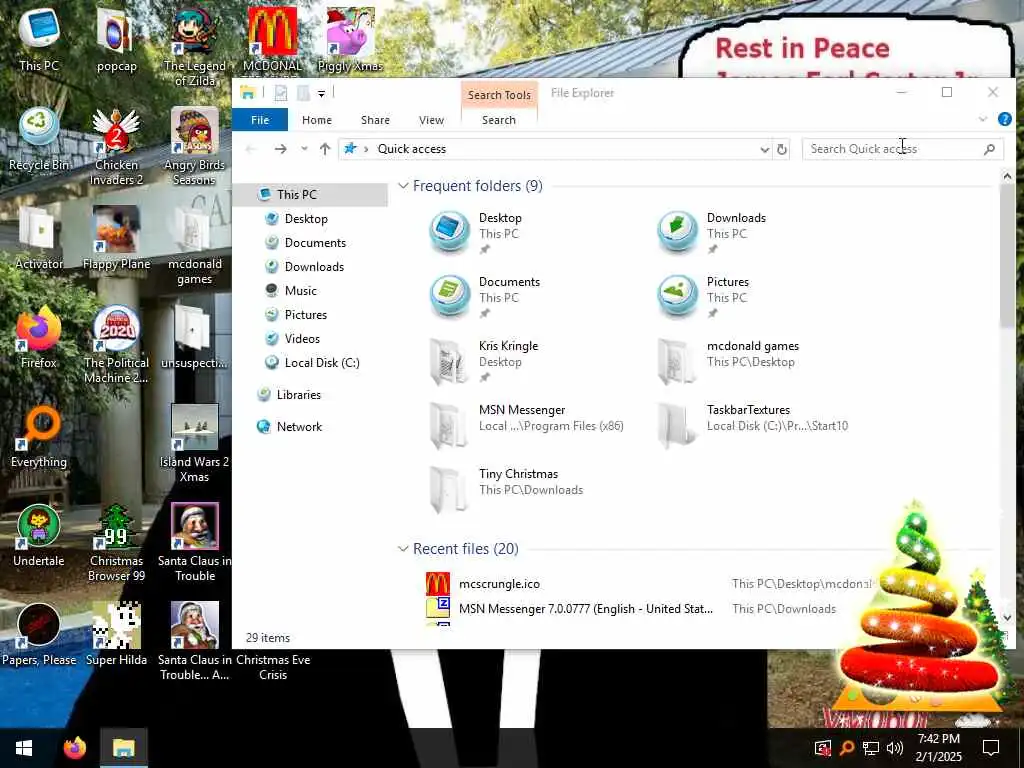
Task: Open the File ribbon tab
Action: [260, 120]
